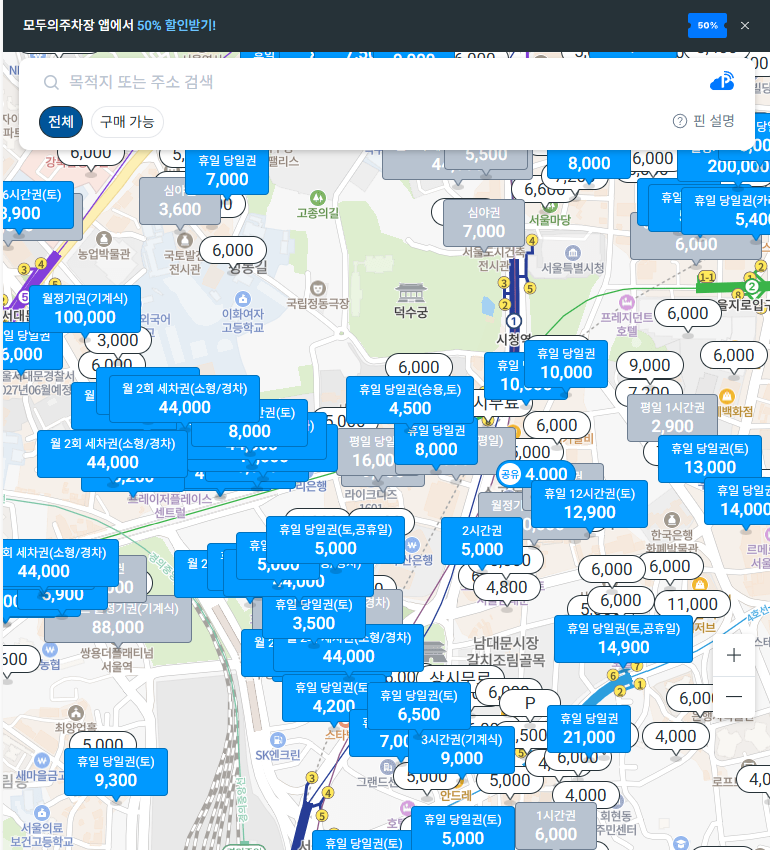The image size is (770, 850).
Task: Select the '전체' filter chip
Action: click(x=61, y=122)
